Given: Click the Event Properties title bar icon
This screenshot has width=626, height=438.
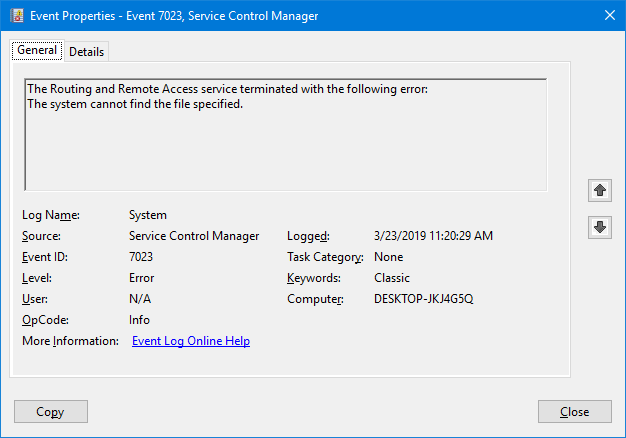Looking at the screenshot, I should click(16, 14).
